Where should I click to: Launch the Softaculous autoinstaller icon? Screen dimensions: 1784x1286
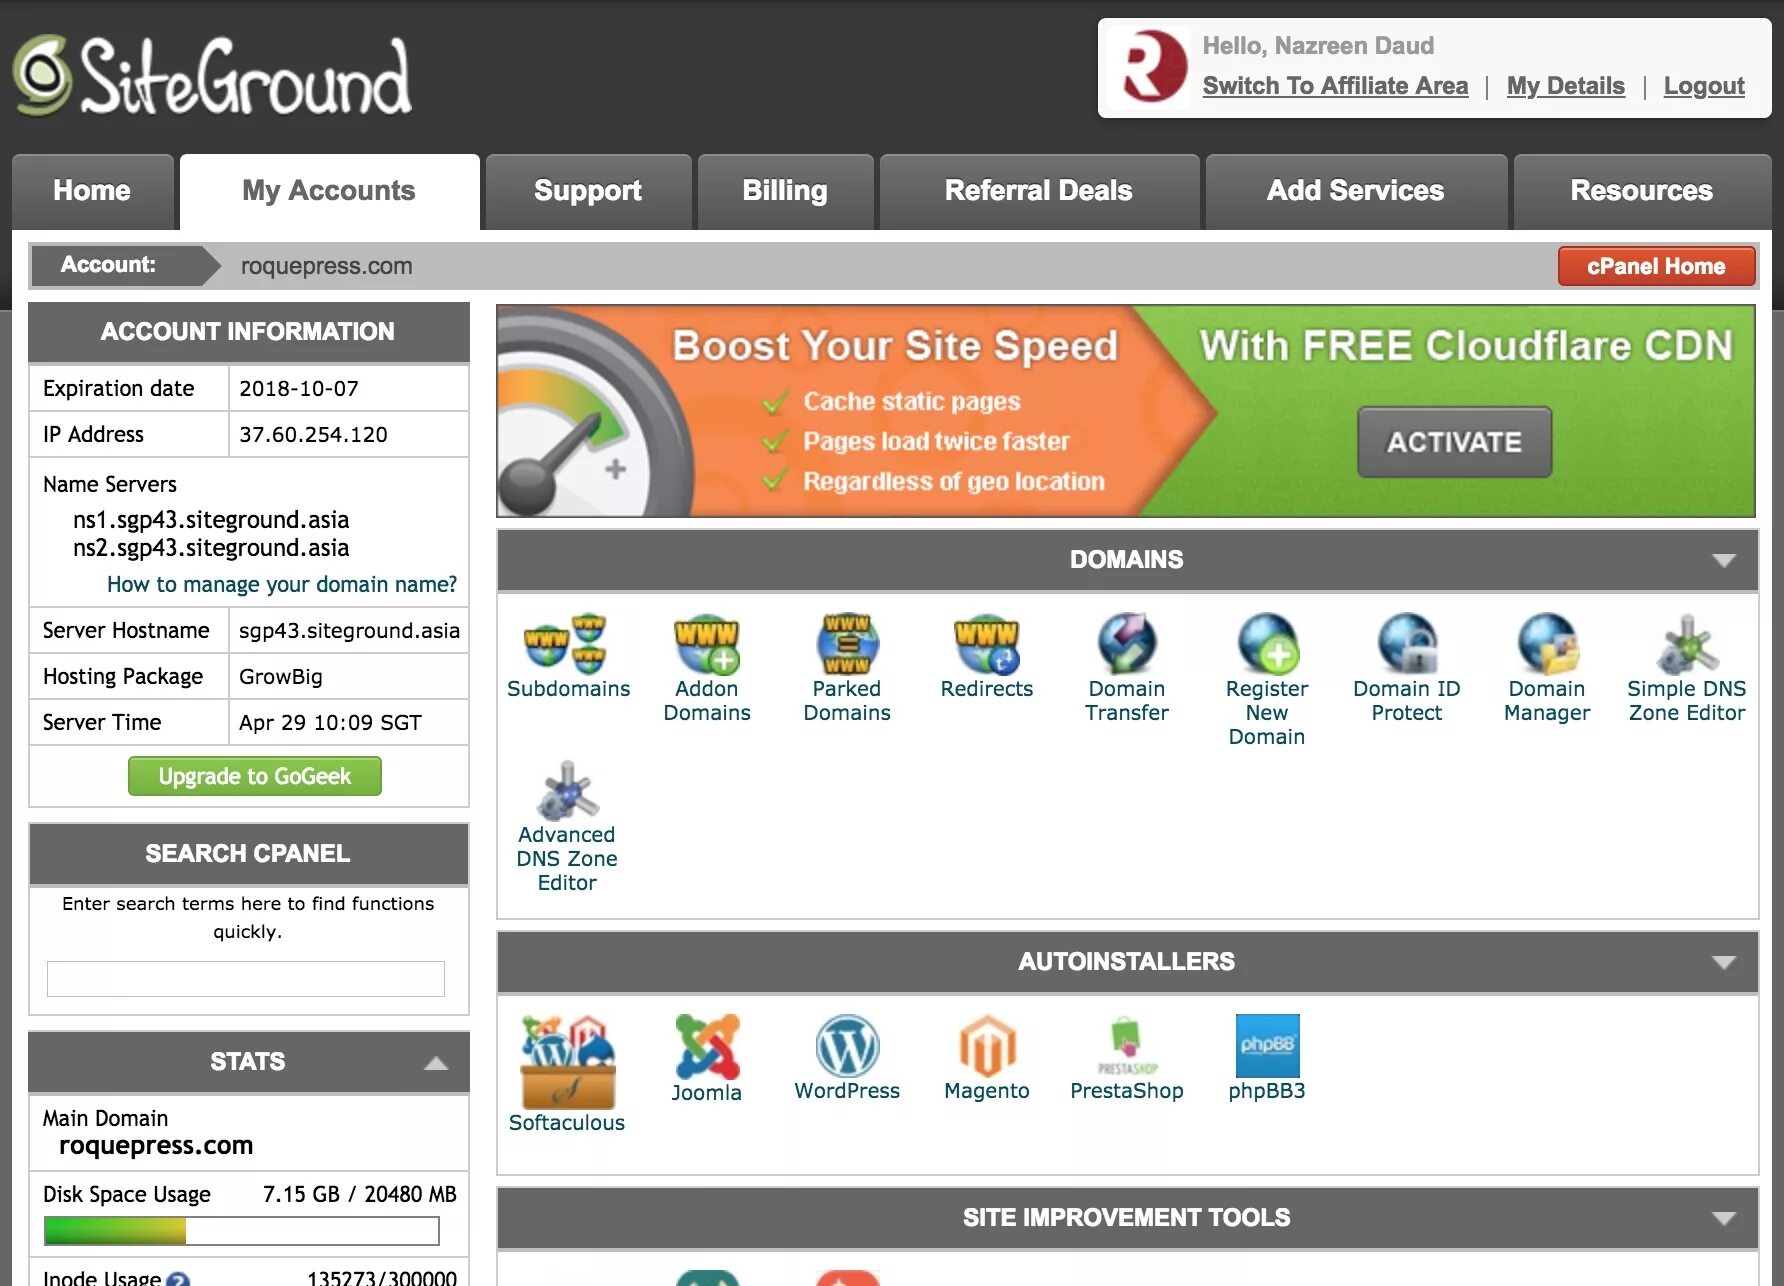(x=567, y=1061)
